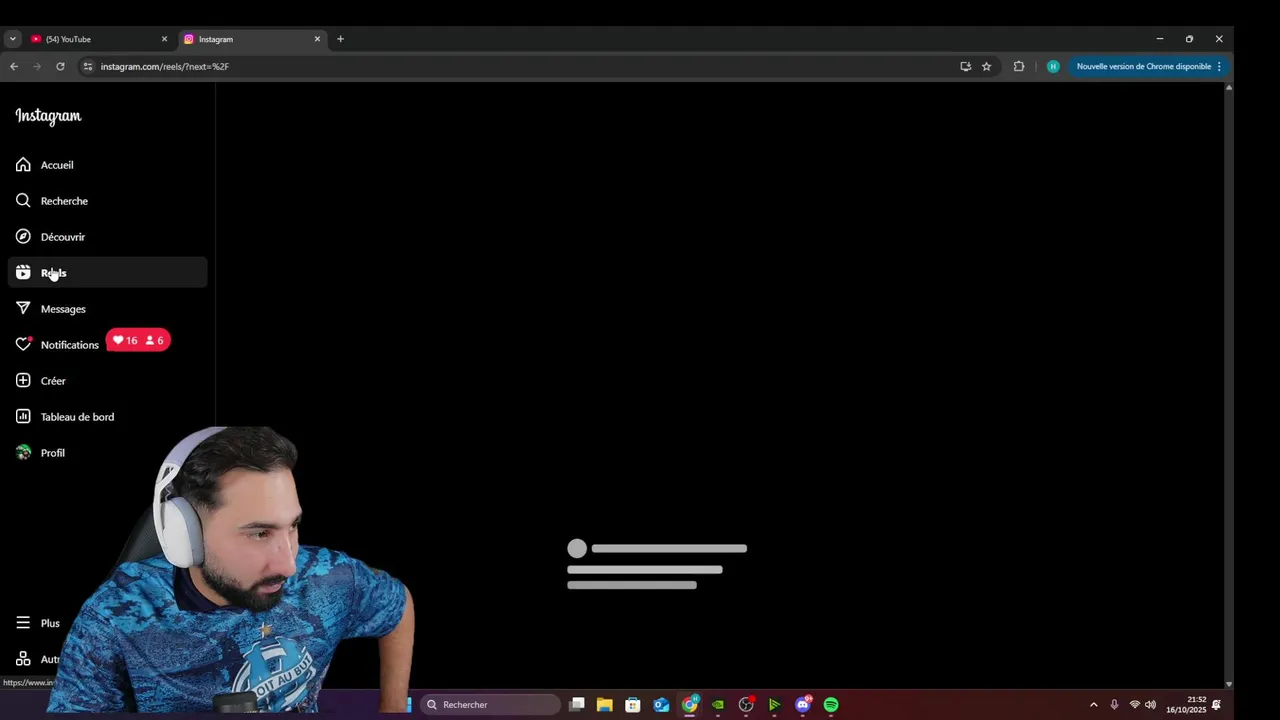This screenshot has width=1280, height=720.
Task: Click the Créer plus icon
Action: tap(23, 381)
